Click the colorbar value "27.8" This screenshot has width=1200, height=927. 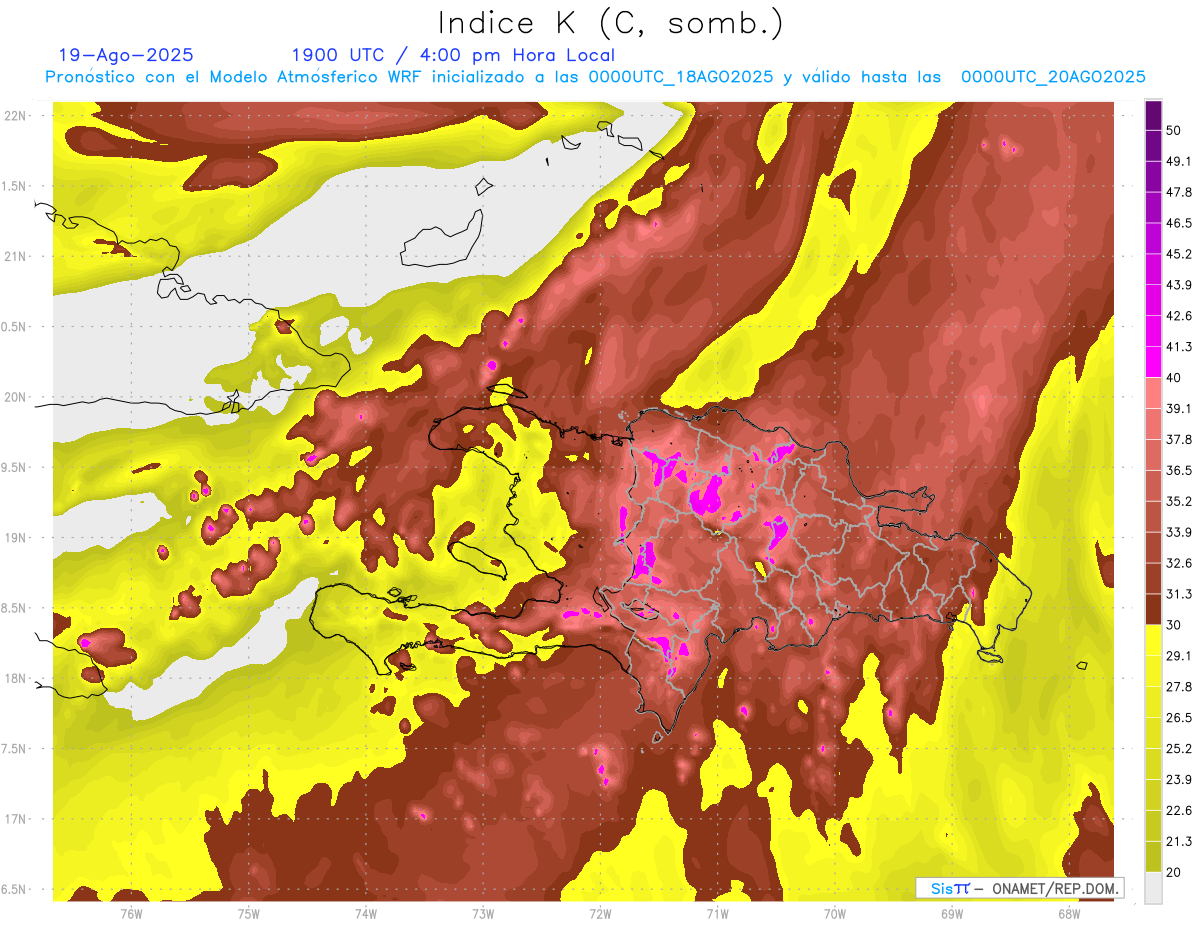1179,687
